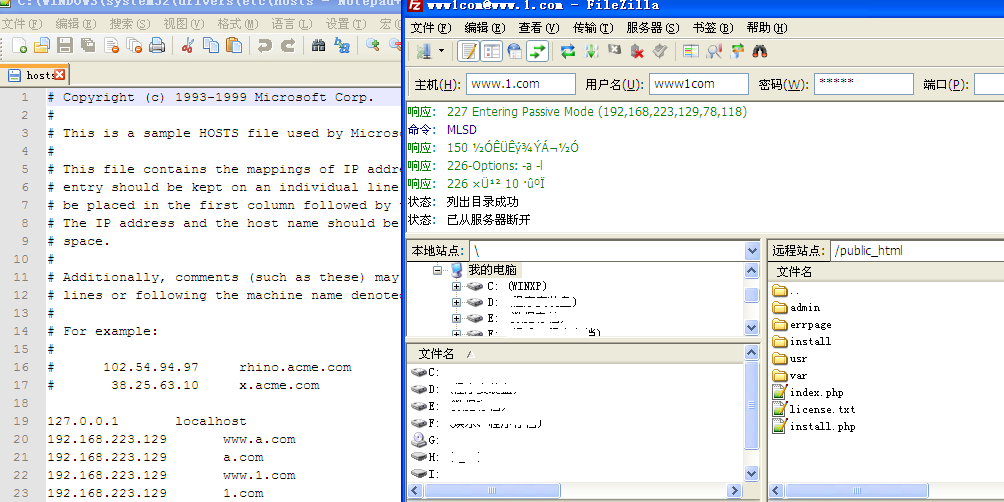Click the refresh file lists icon

[x=568, y=51]
